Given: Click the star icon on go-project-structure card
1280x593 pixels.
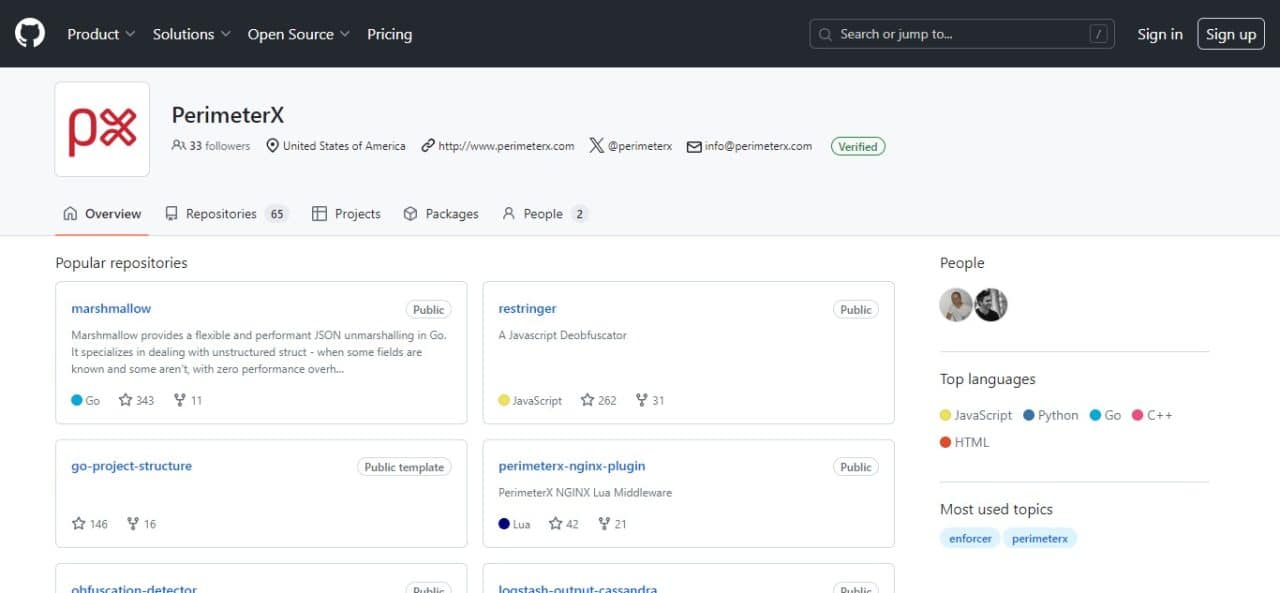Looking at the screenshot, I should tap(79, 523).
